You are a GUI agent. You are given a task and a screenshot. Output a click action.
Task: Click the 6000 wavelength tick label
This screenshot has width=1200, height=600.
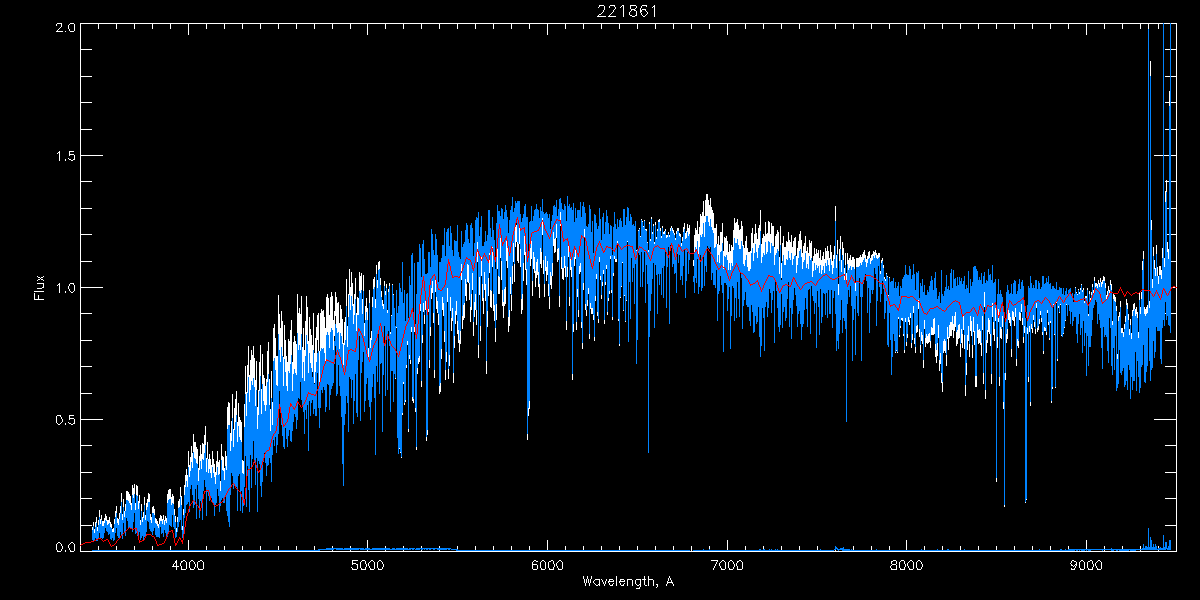547,565
